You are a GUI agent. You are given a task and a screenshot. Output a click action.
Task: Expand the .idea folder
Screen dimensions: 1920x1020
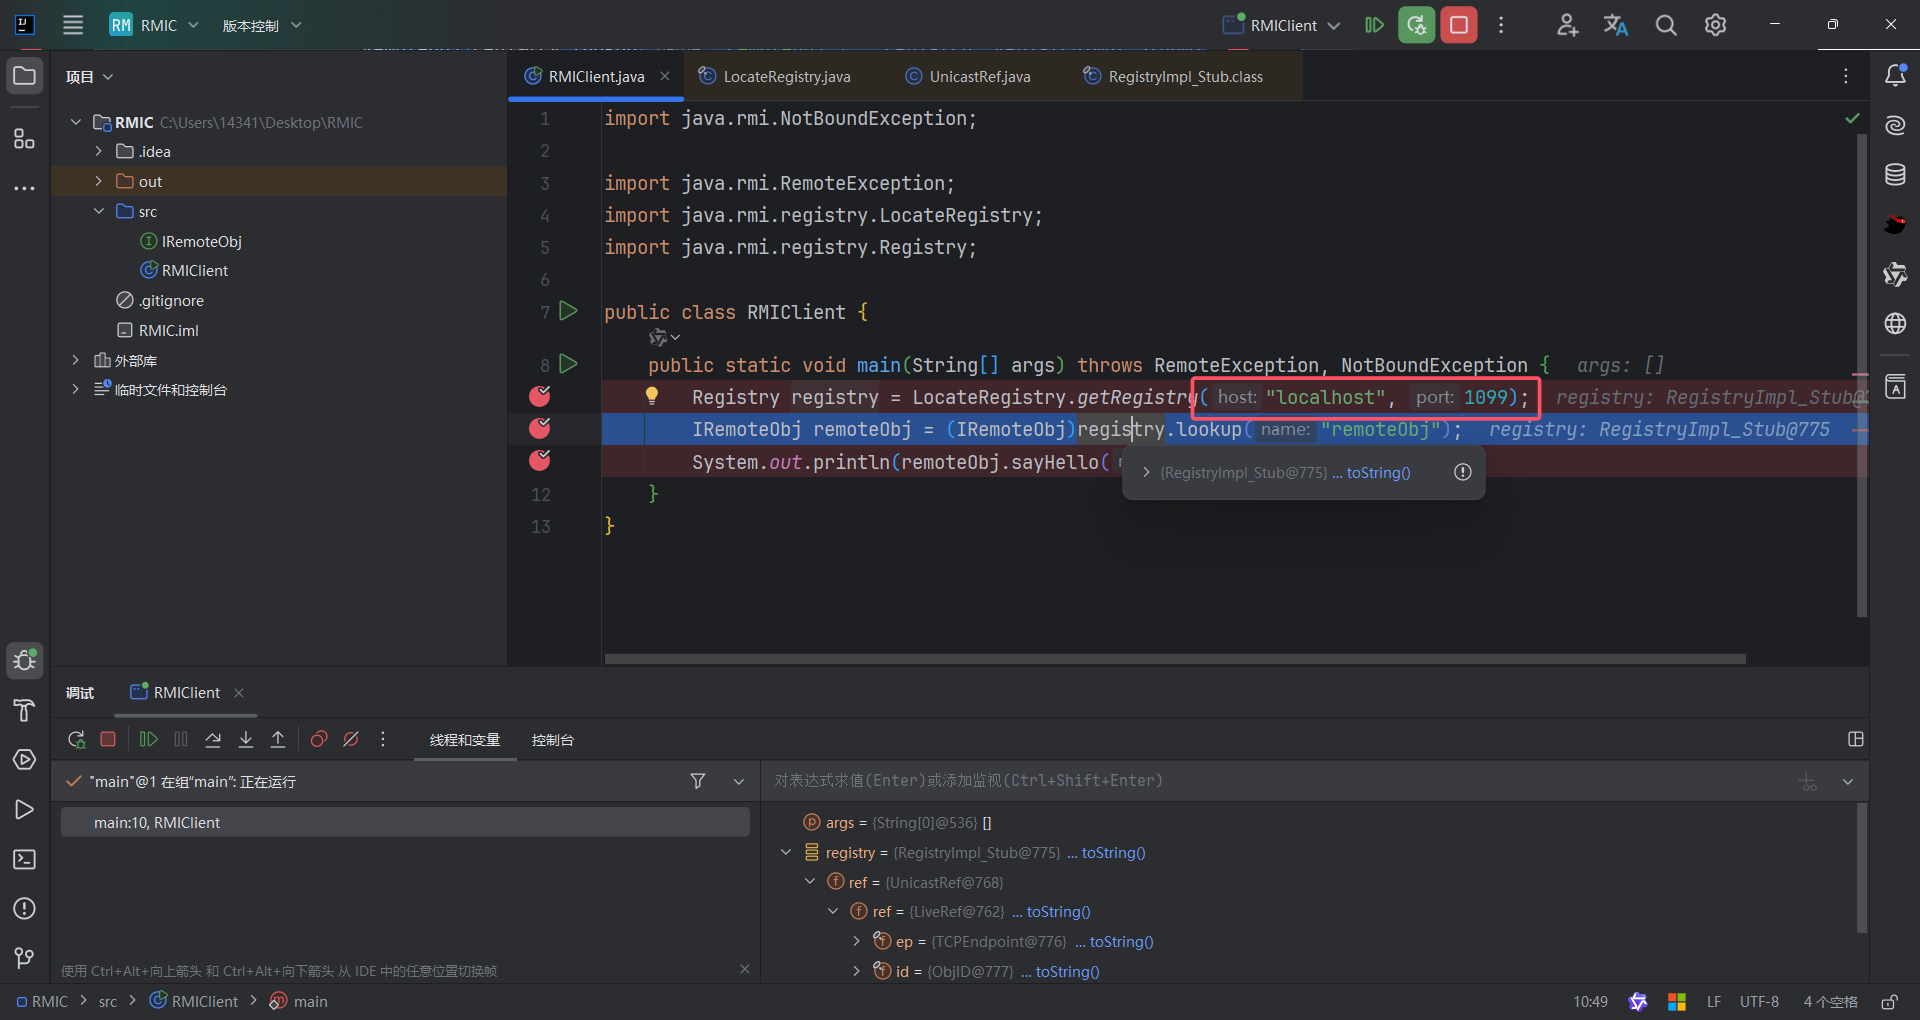(x=99, y=151)
